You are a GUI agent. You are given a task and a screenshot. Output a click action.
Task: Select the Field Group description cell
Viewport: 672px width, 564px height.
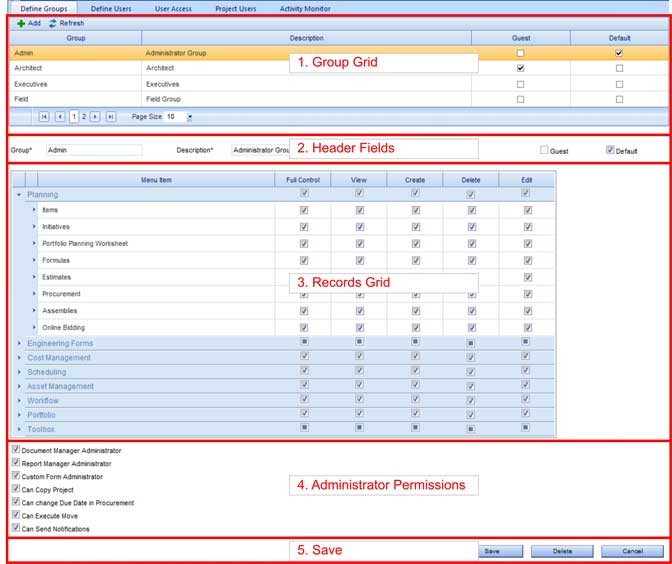coord(306,99)
